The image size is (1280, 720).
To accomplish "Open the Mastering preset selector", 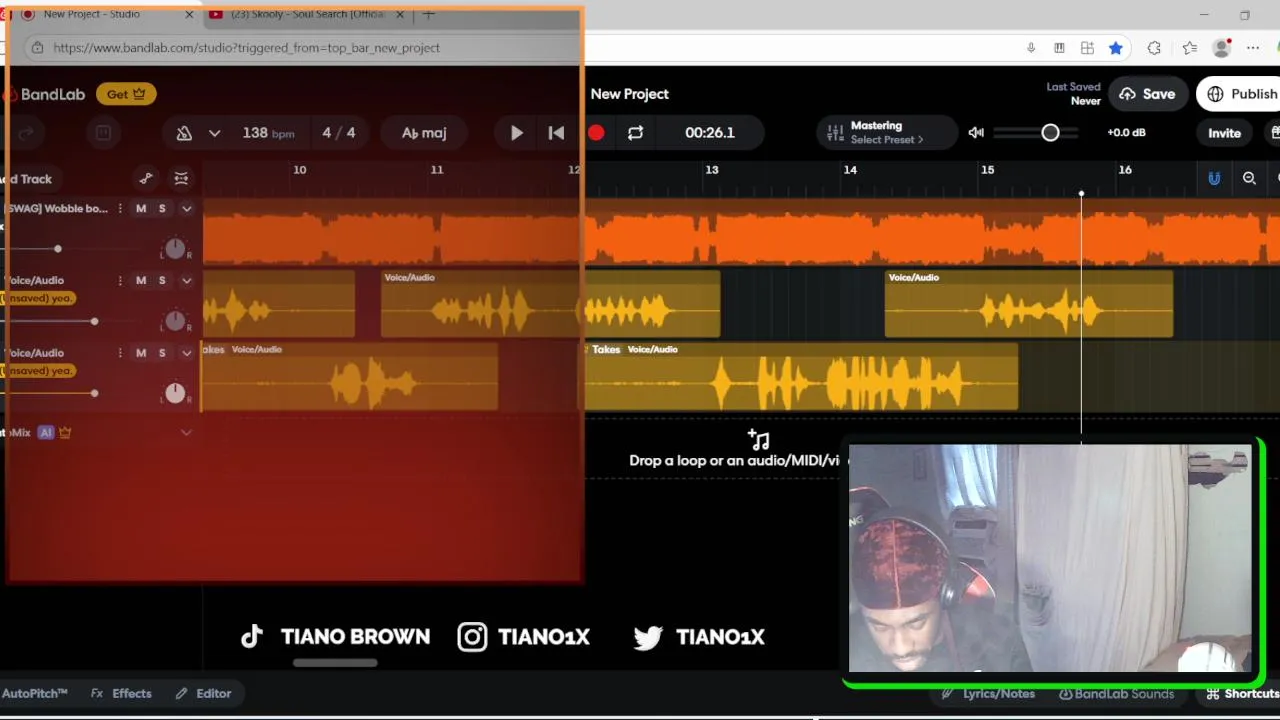I will 886,133.
